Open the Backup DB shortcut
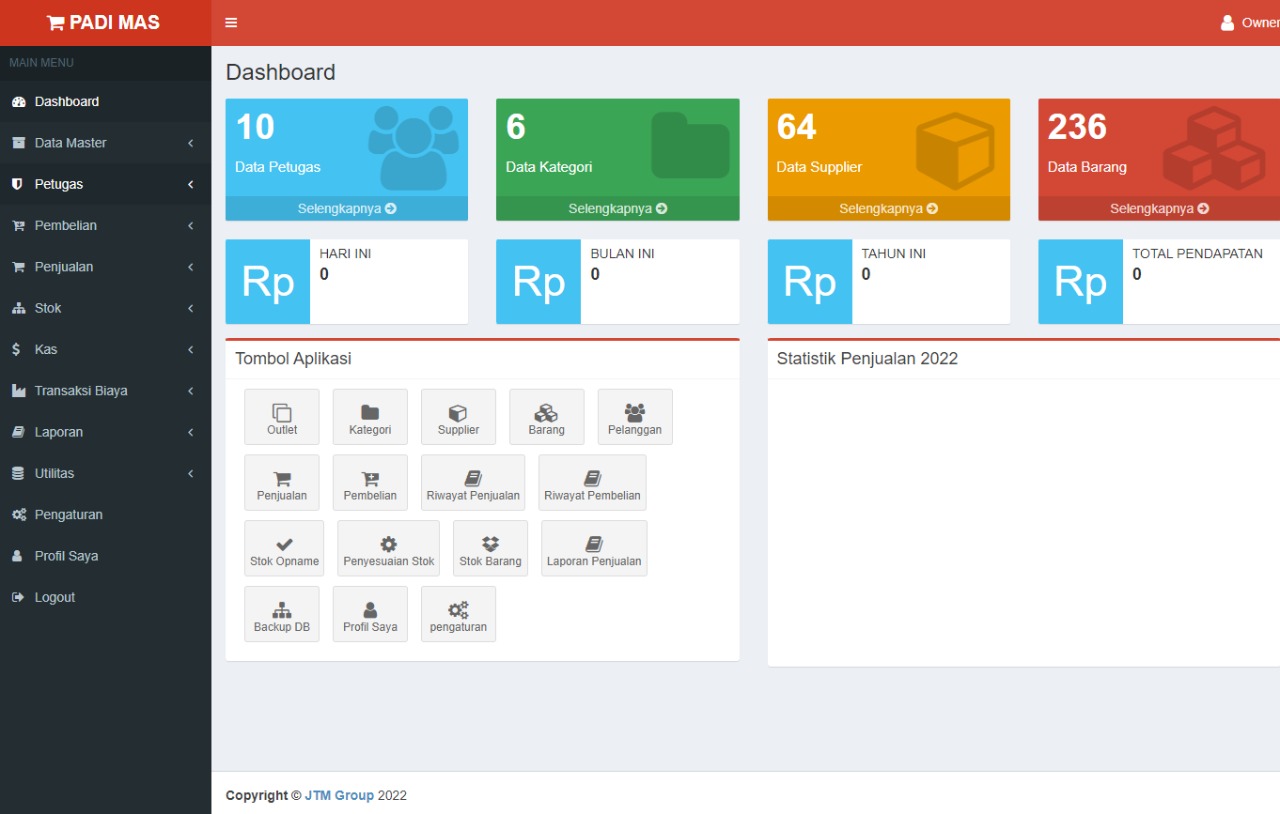The height and width of the screenshot is (814, 1280). coord(282,614)
